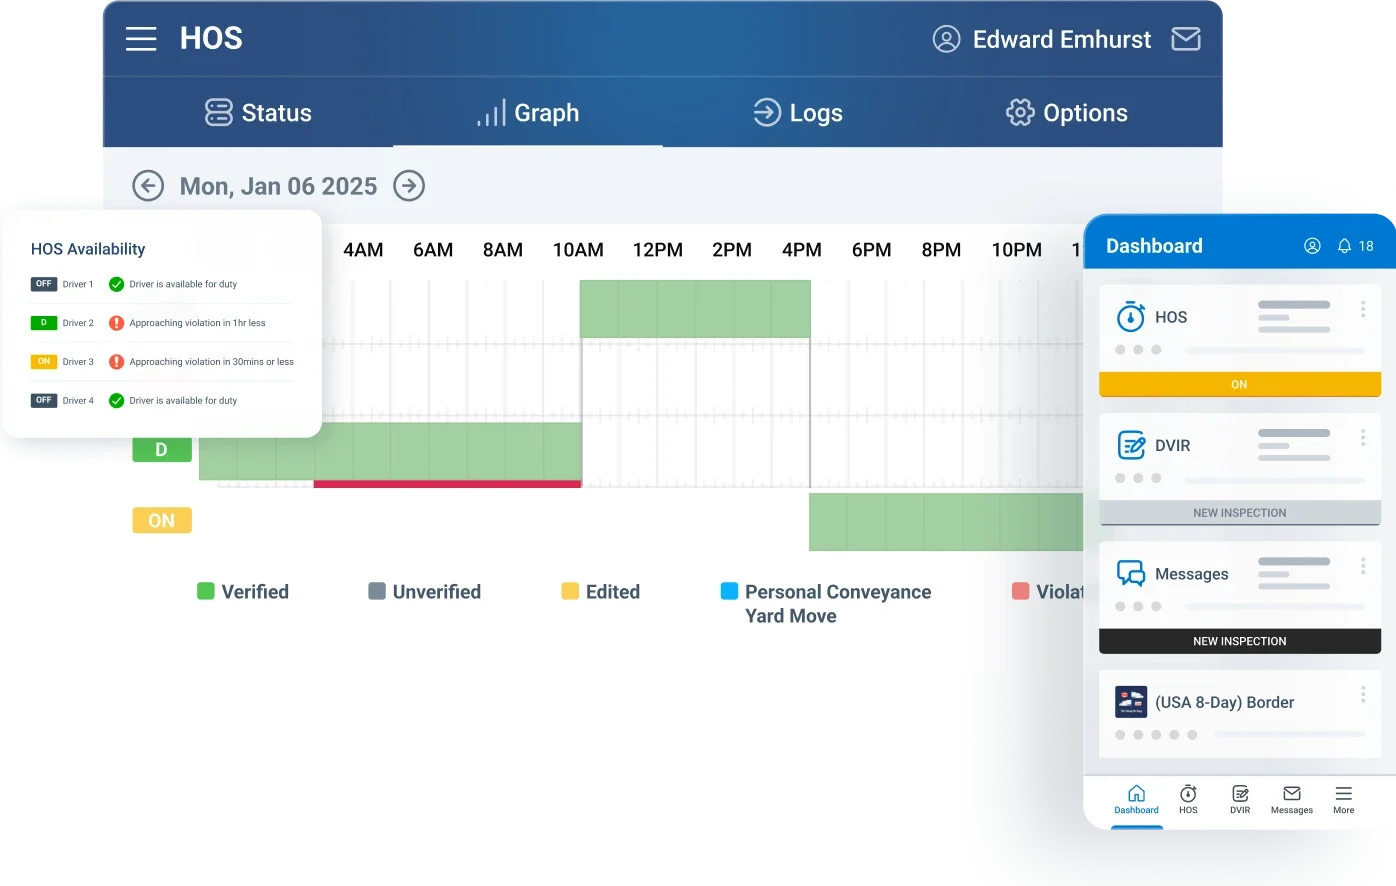Click the NEW INSPECTION button on the DVIR card

click(1239, 512)
